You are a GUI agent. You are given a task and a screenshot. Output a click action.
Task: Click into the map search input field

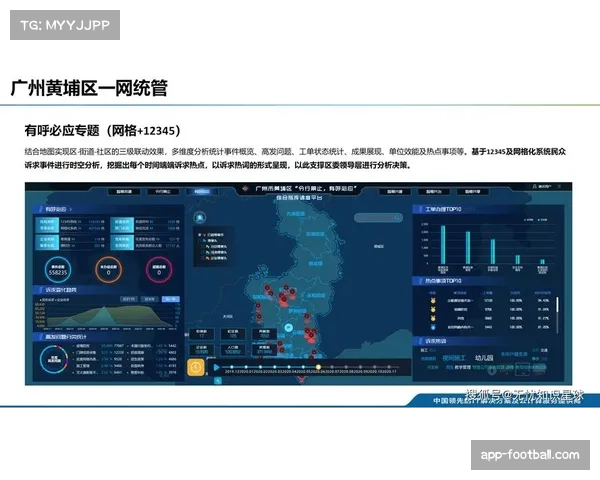pyautogui.click(x=378, y=218)
